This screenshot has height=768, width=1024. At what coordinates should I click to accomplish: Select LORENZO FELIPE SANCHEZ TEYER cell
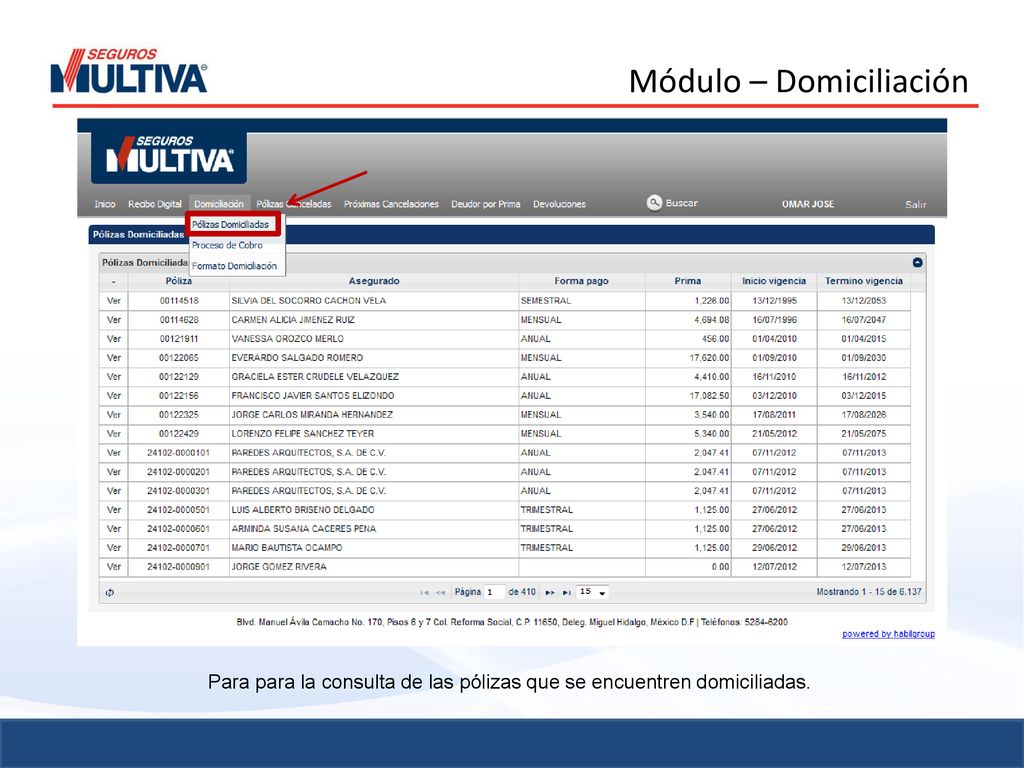374,433
